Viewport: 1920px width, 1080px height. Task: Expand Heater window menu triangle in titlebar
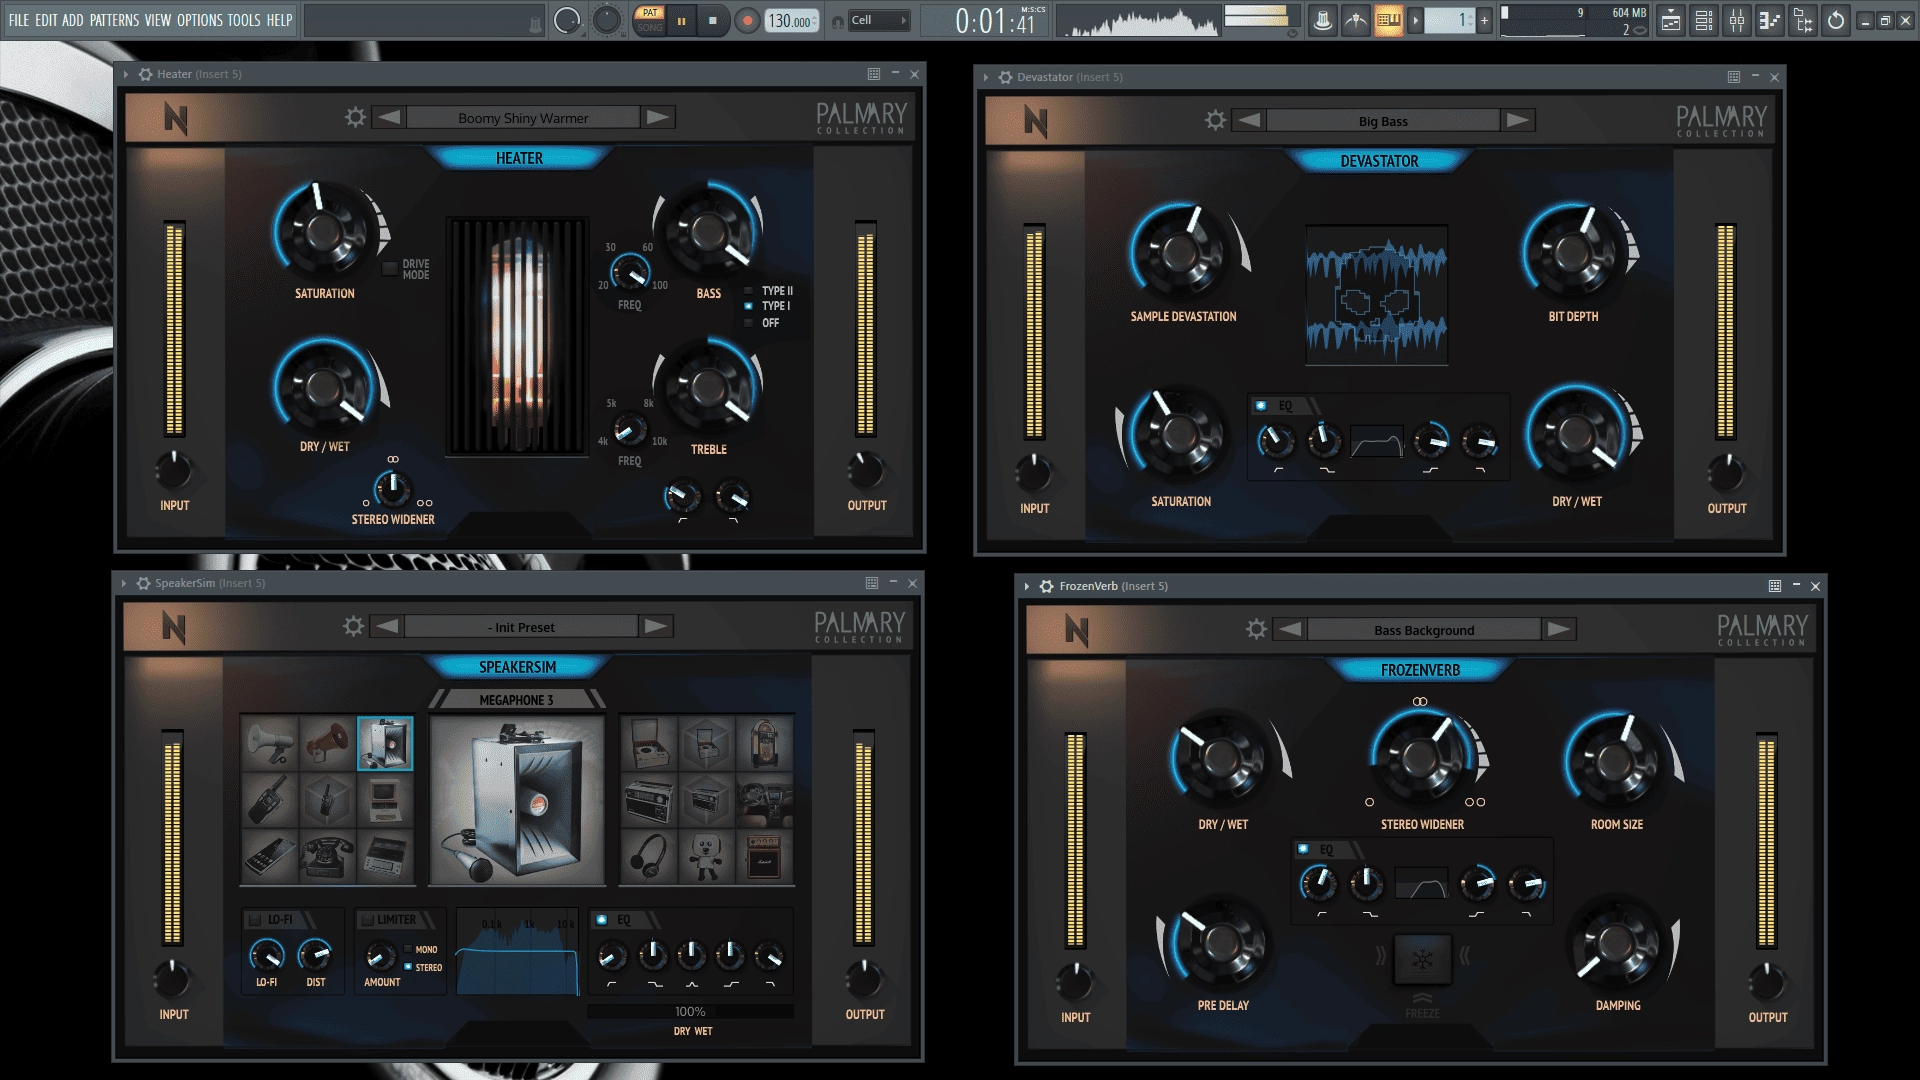tap(126, 74)
